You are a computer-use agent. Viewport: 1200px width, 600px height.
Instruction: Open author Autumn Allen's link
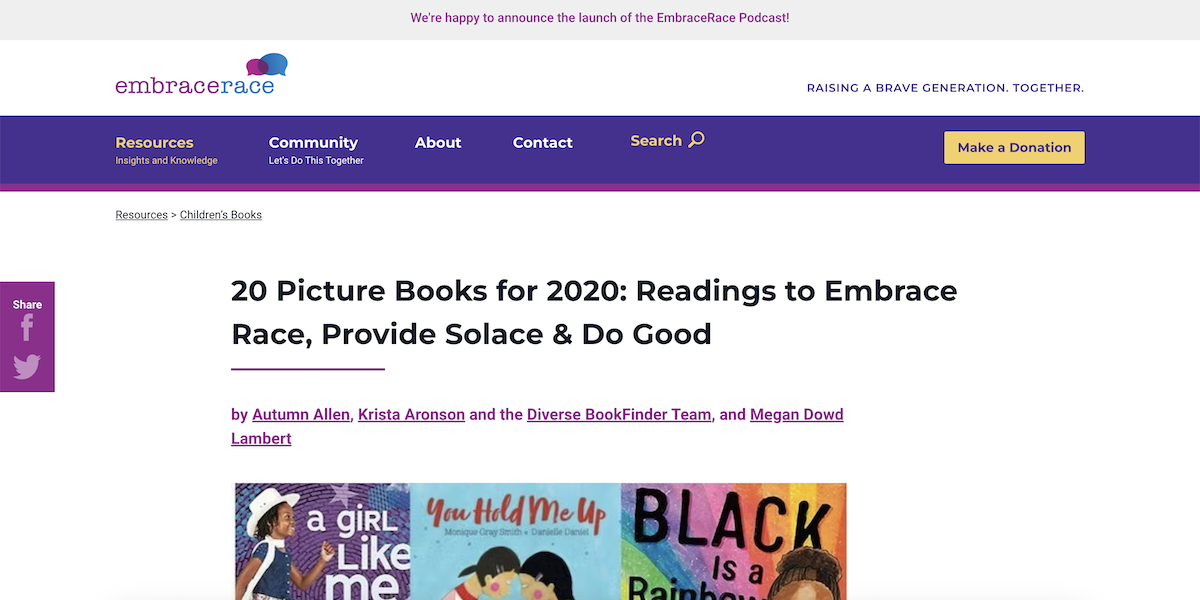click(301, 414)
